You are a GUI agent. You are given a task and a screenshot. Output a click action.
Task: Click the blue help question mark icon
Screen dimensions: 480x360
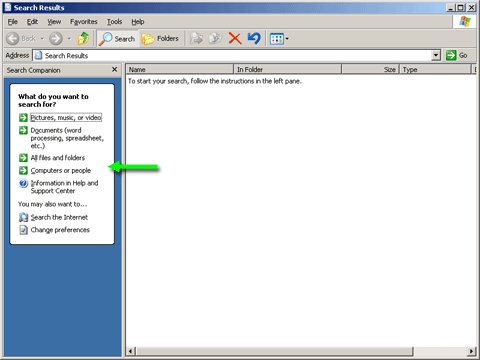tap(23, 183)
